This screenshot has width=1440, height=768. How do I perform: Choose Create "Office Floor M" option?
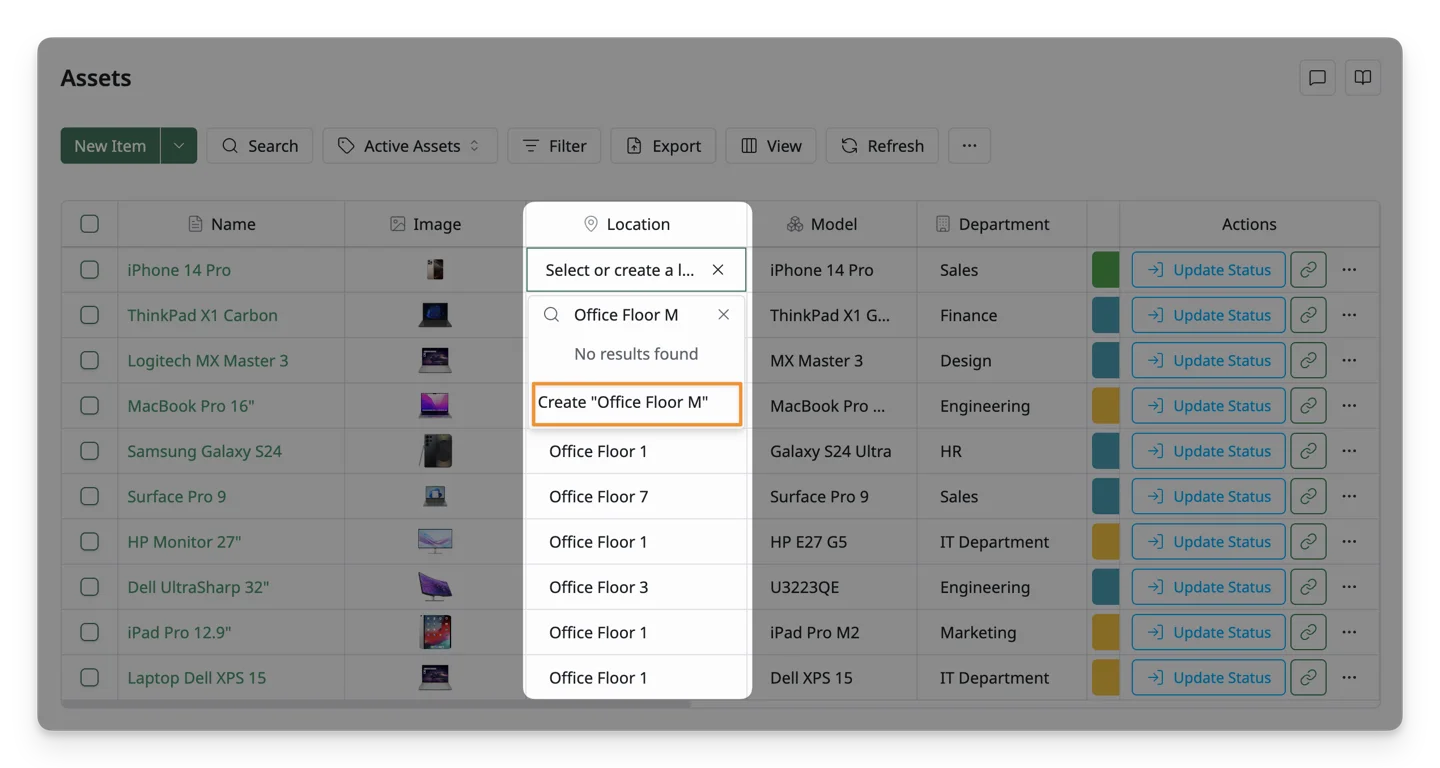point(637,403)
